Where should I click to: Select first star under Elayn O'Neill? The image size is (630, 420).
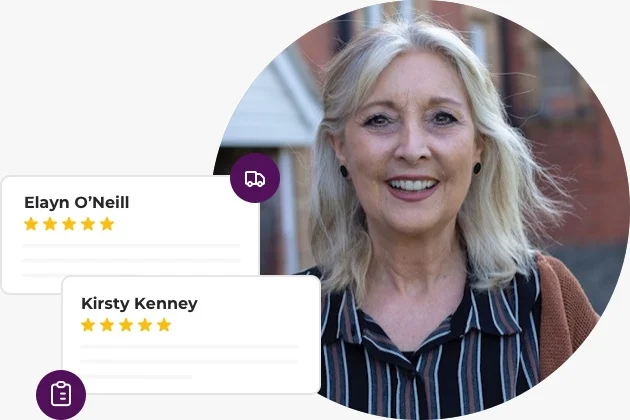(31, 224)
